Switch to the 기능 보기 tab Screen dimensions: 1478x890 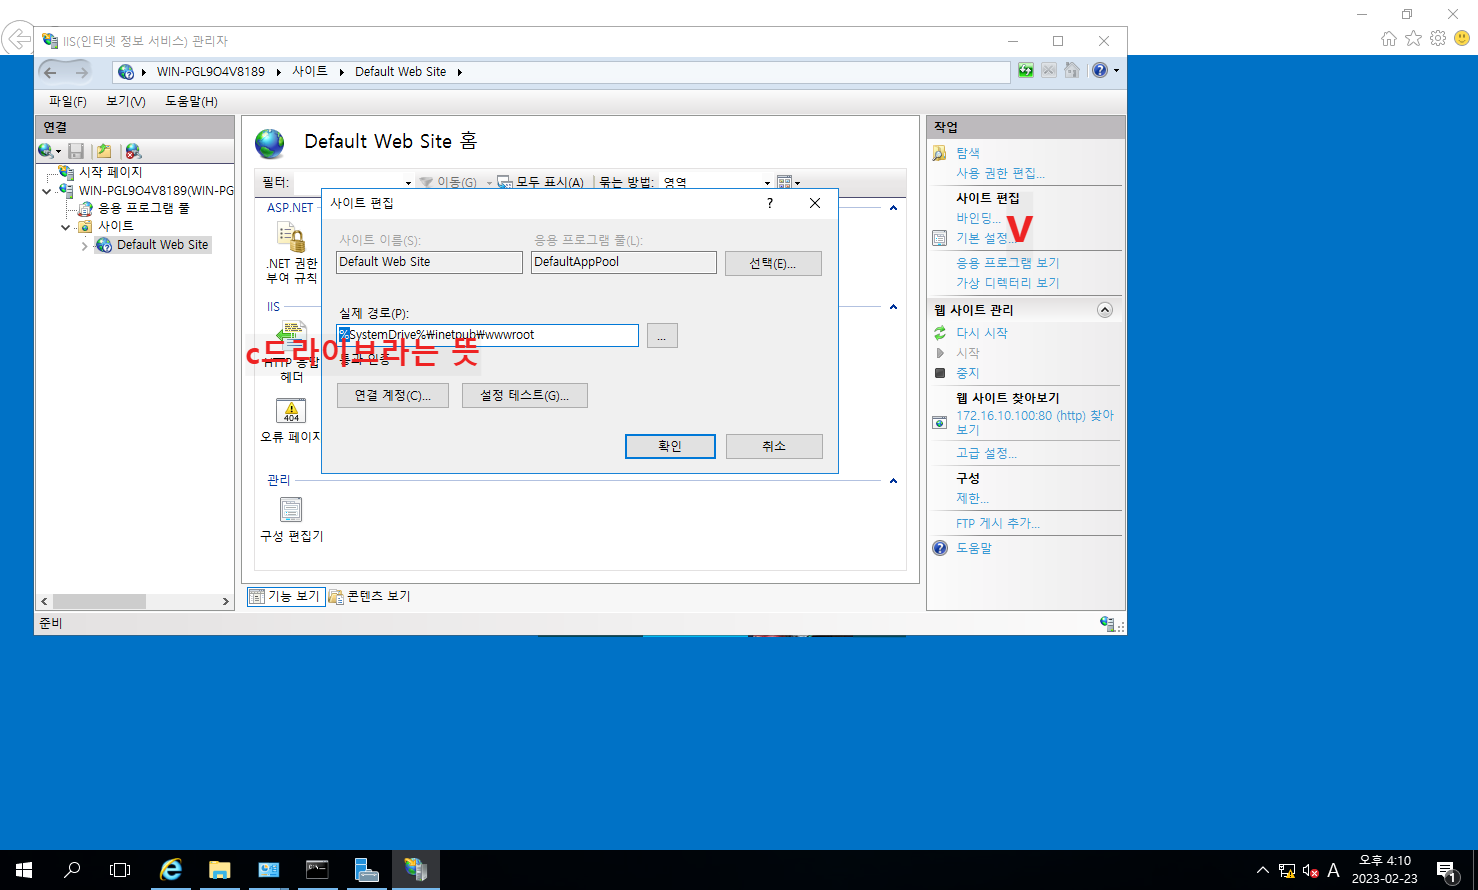pos(286,596)
